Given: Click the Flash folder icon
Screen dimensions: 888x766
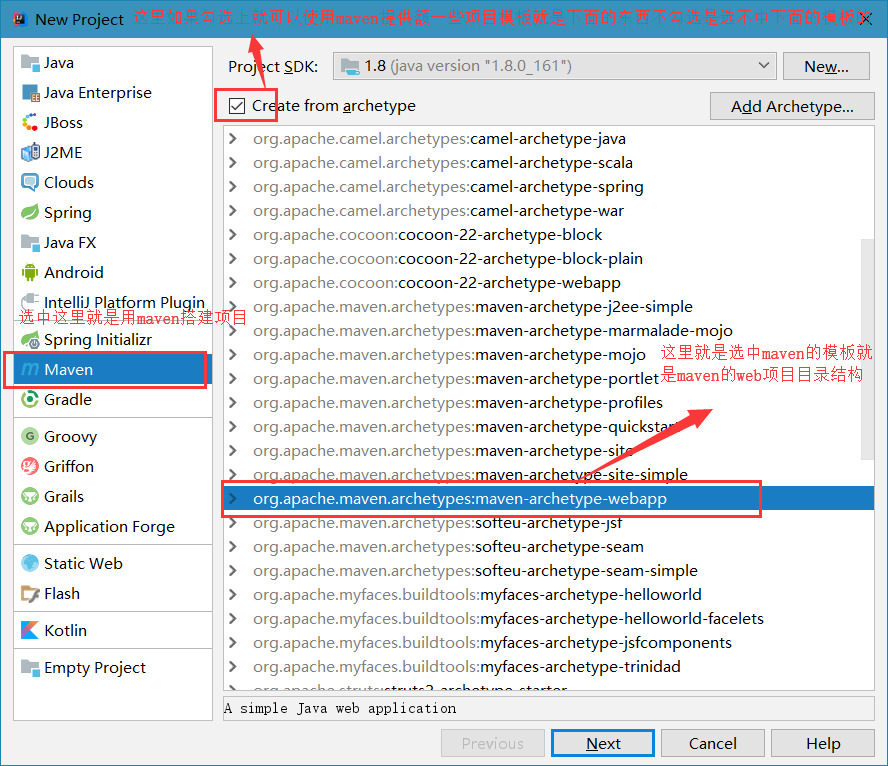Looking at the screenshot, I should coord(30,593).
